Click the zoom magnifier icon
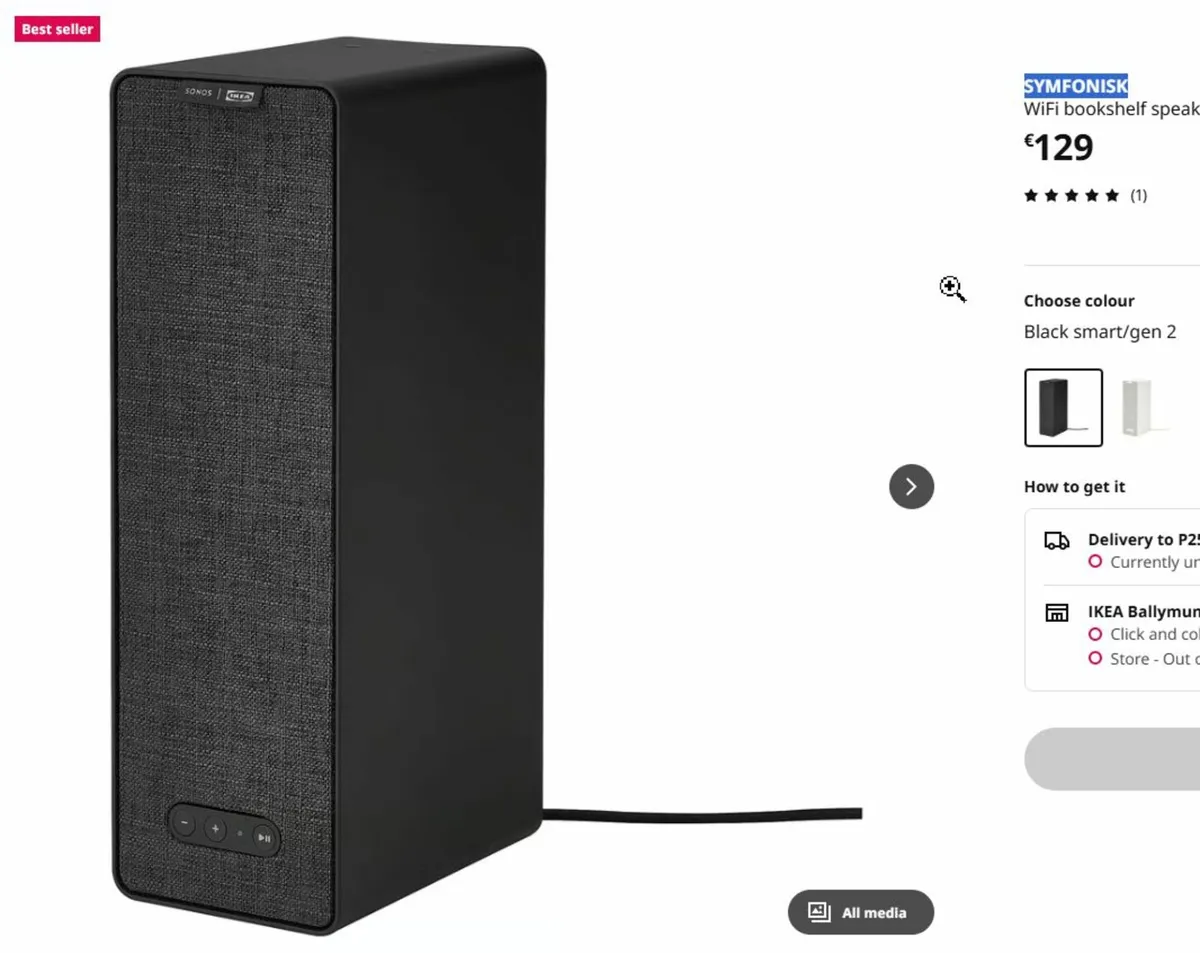 (x=953, y=290)
